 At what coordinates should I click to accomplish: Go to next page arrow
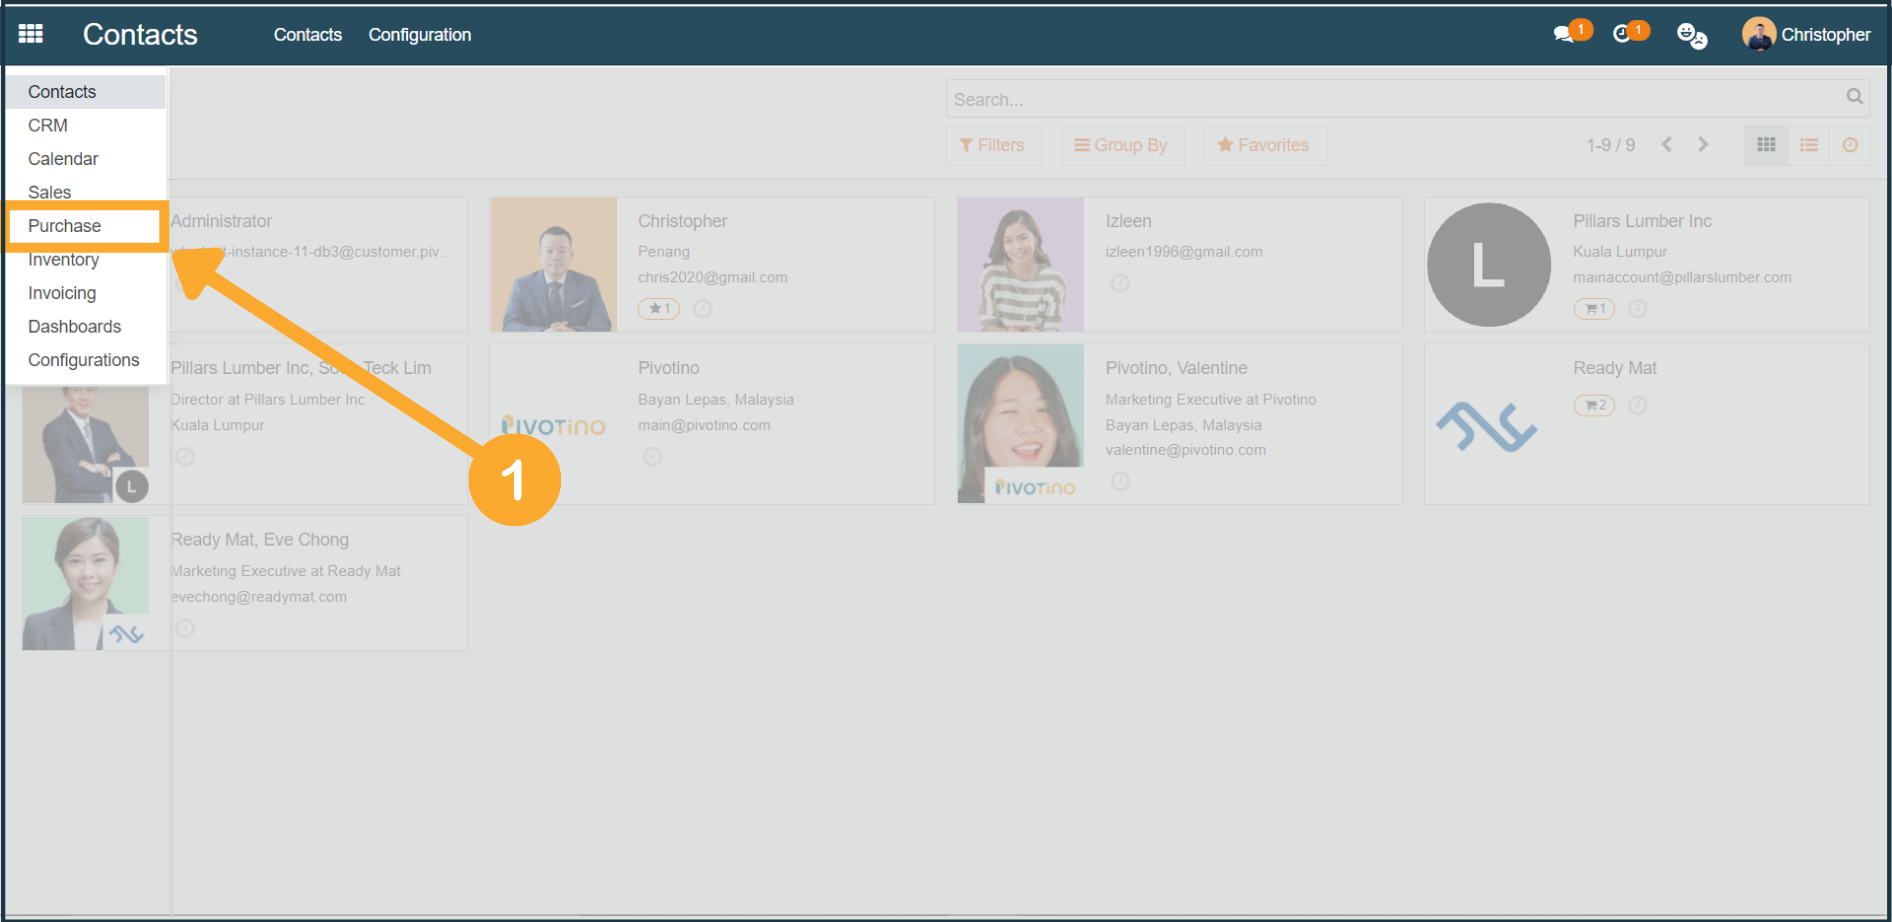[1703, 145]
